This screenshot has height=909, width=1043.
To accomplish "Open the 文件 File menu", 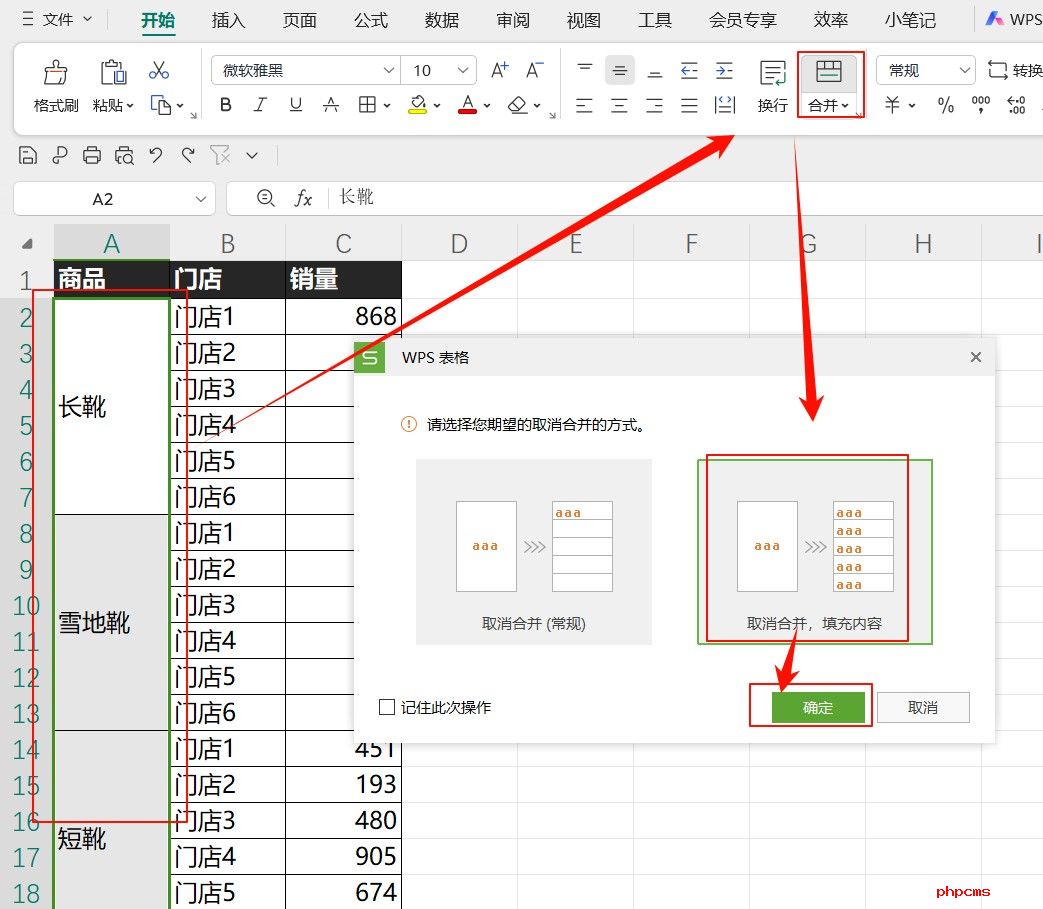I will pyautogui.click(x=59, y=20).
